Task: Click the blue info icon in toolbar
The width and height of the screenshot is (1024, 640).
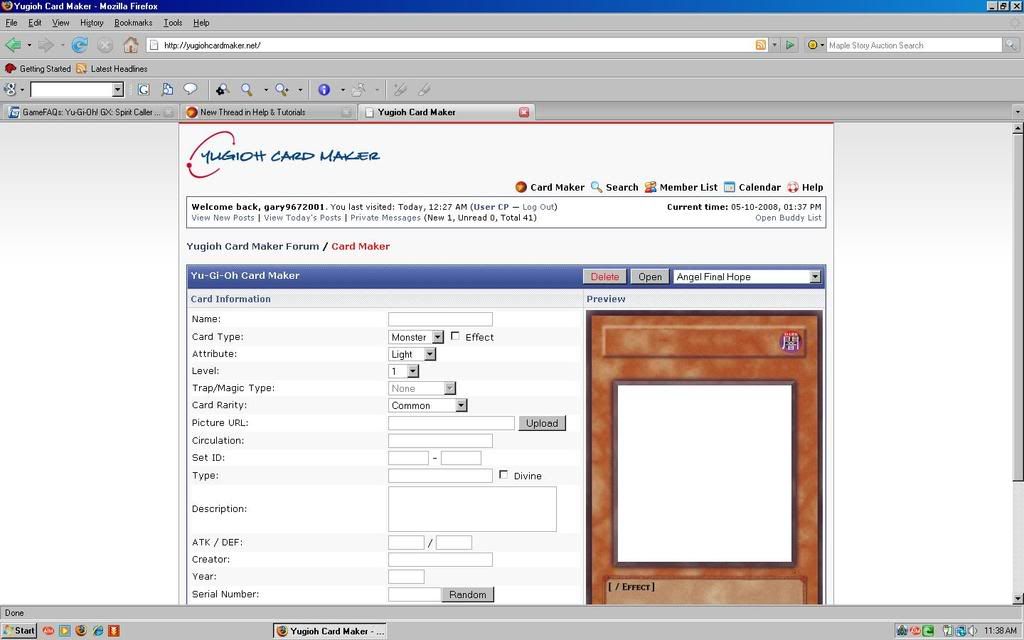Action: coord(324,90)
